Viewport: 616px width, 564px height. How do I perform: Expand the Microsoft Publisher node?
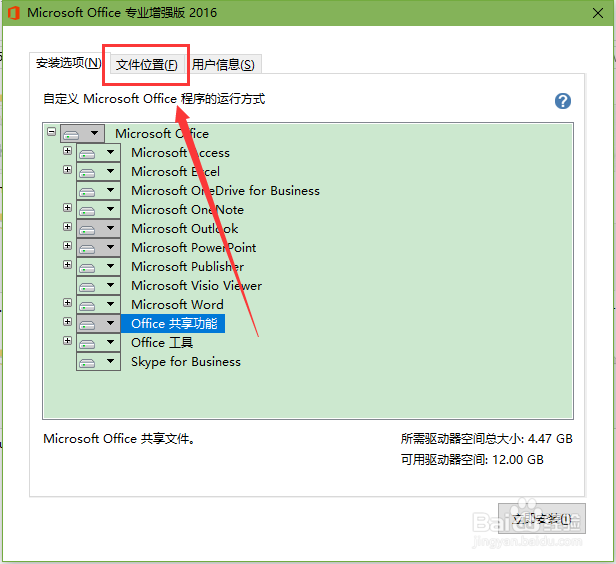pos(68,265)
